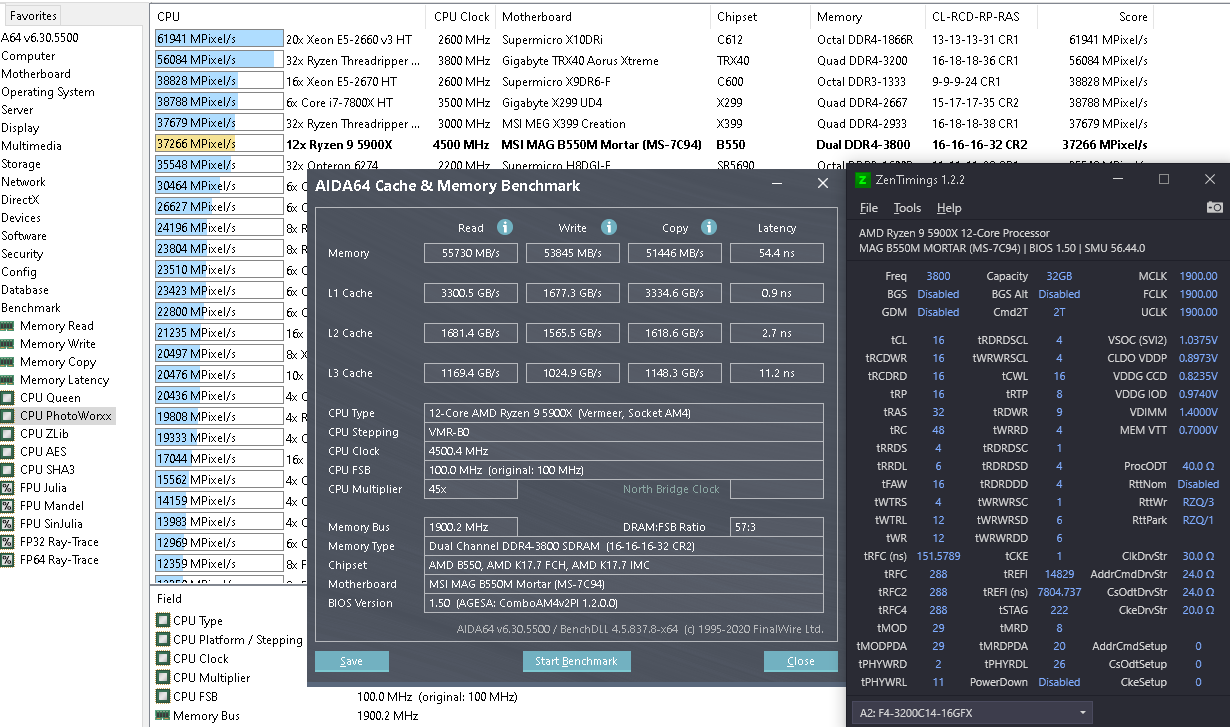This screenshot has height=727, width=1230.
Task: Open Display category in sidebar
Action: [x=20, y=128]
